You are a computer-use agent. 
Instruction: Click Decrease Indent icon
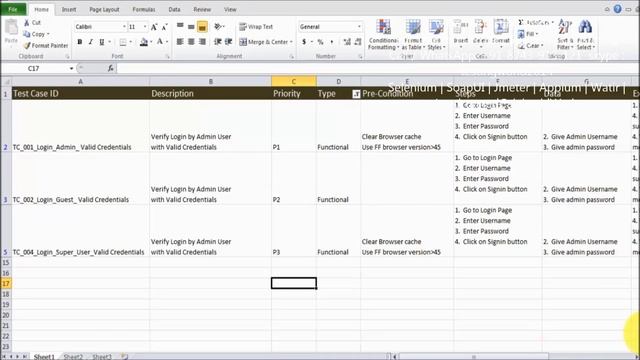[x=218, y=42]
